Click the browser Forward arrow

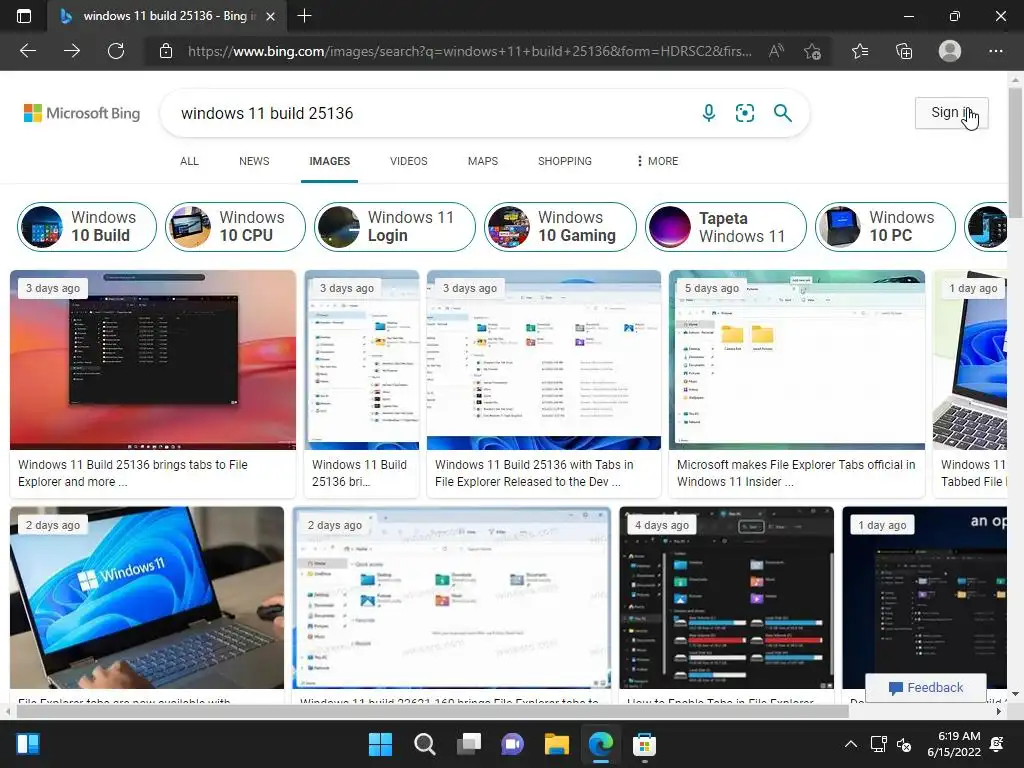click(72, 51)
